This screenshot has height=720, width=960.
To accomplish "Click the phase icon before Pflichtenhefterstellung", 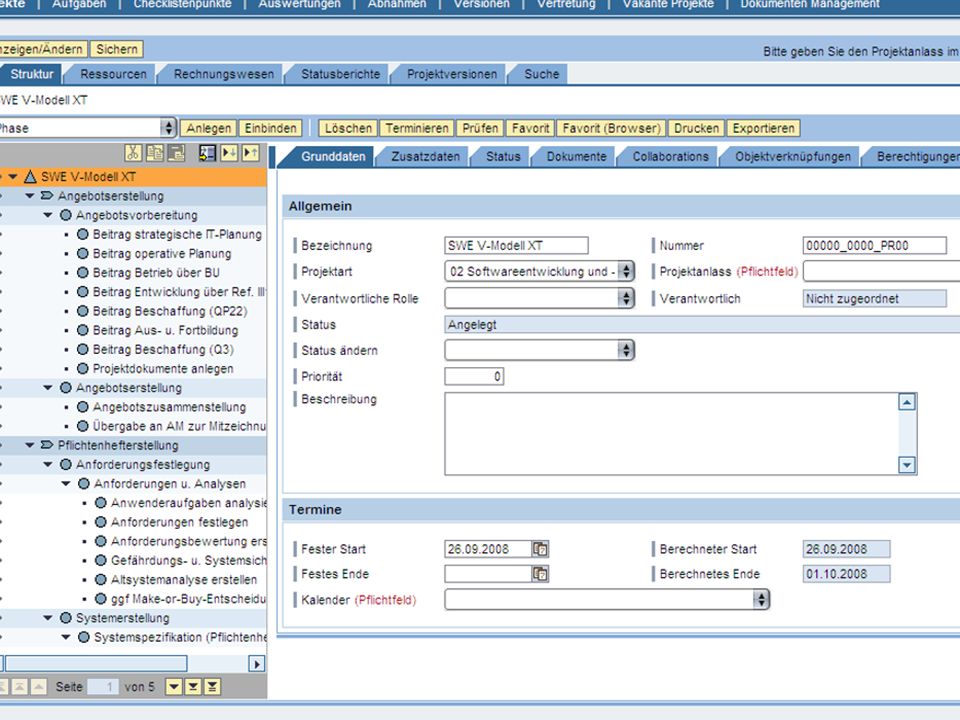I will (47, 445).
